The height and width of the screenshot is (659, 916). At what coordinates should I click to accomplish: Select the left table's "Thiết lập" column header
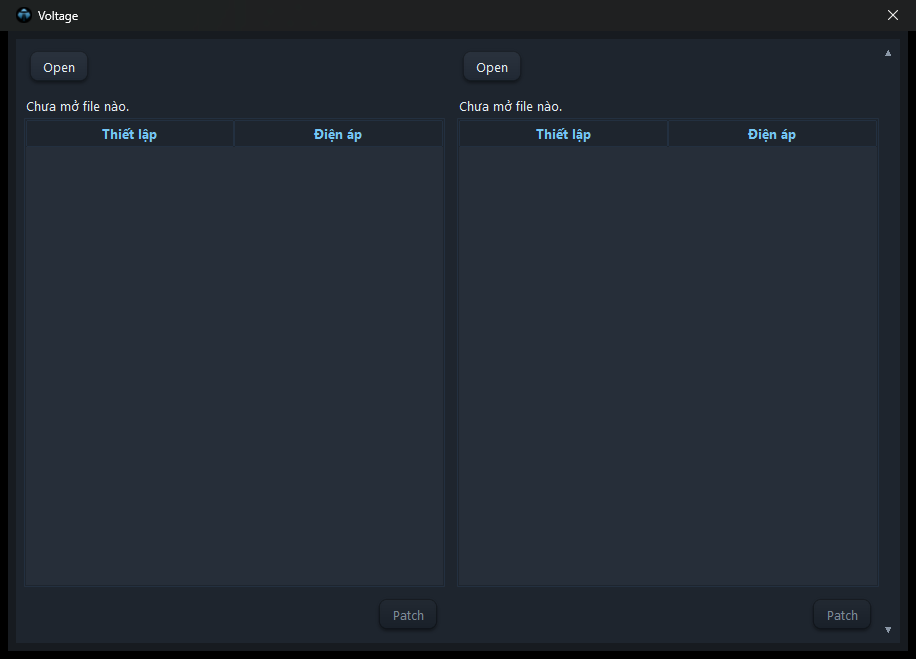click(x=130, y=134)
